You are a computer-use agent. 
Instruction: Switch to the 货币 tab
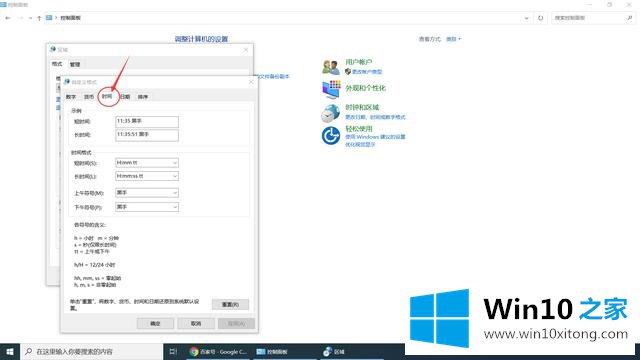coord(89,97)
